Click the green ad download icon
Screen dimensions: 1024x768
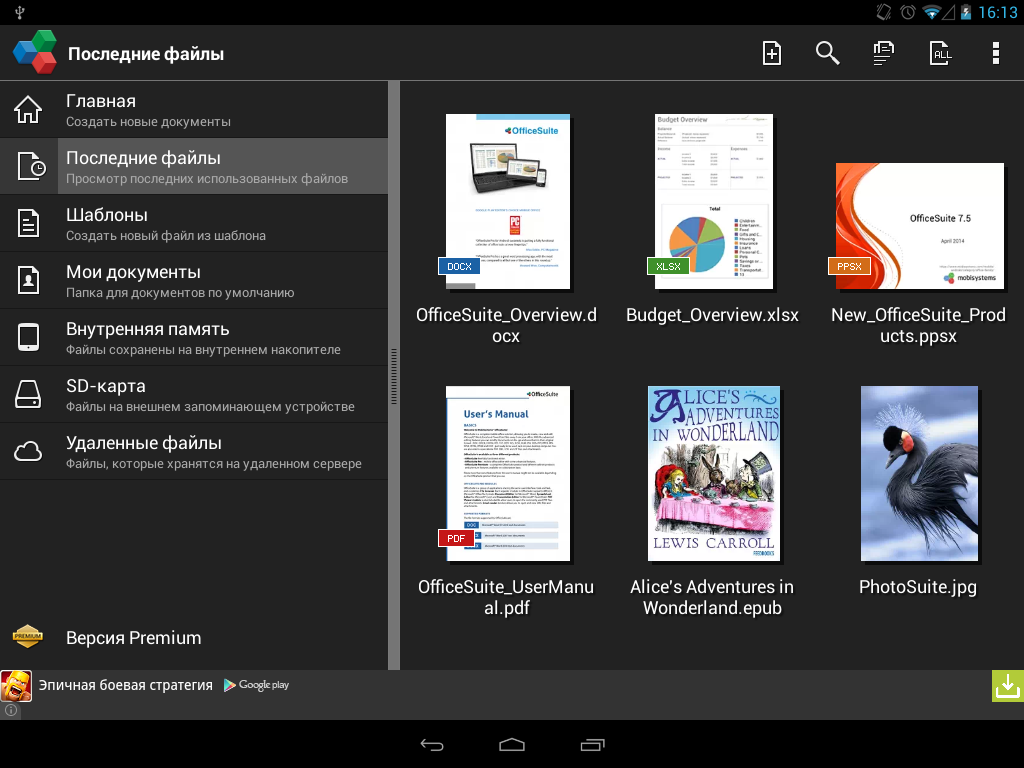(x=1007, y=686)
